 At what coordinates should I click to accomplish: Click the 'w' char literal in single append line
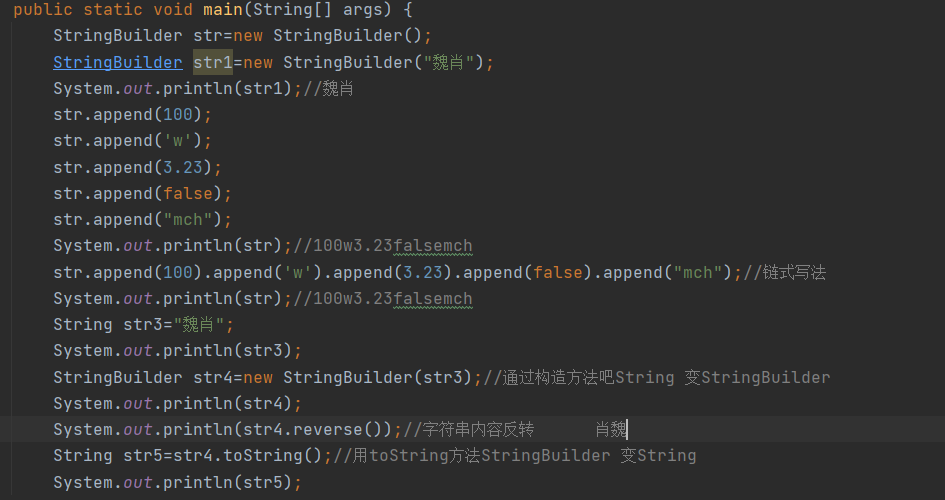click(x=178, y=141)
